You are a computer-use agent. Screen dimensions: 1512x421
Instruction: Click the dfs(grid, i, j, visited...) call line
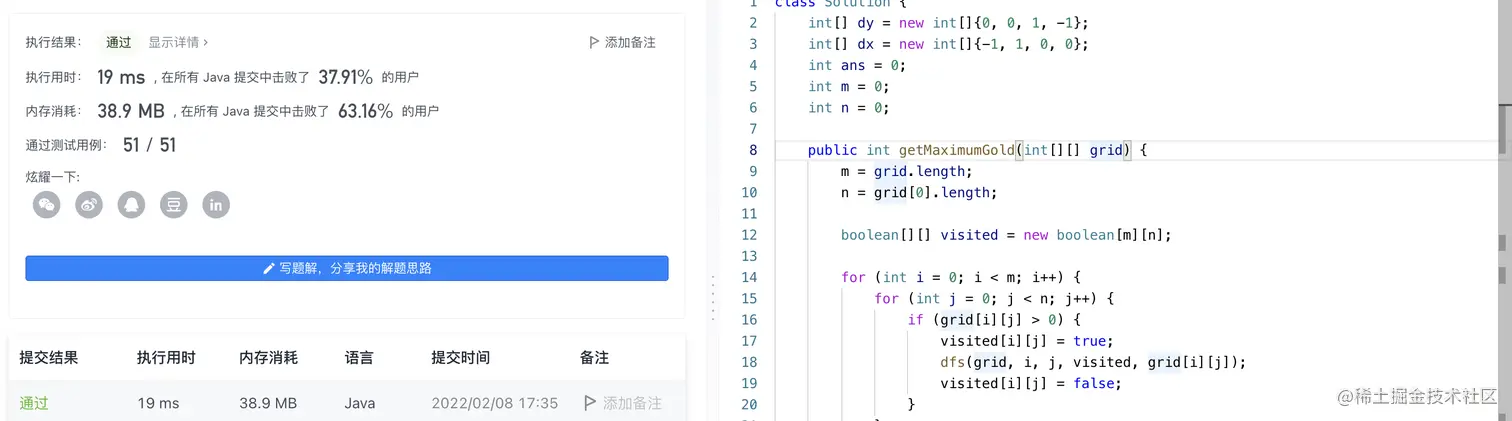click(x=1093, y=362)
